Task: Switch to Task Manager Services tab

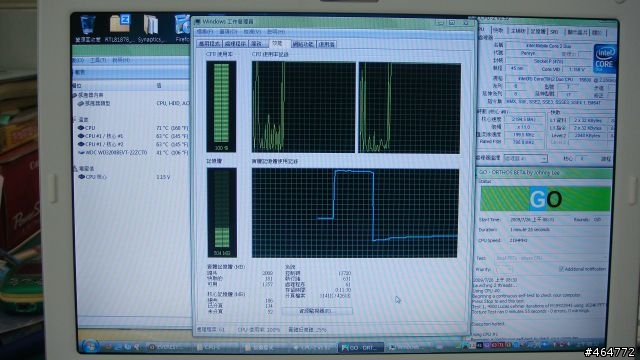Action: pos(258,44)
